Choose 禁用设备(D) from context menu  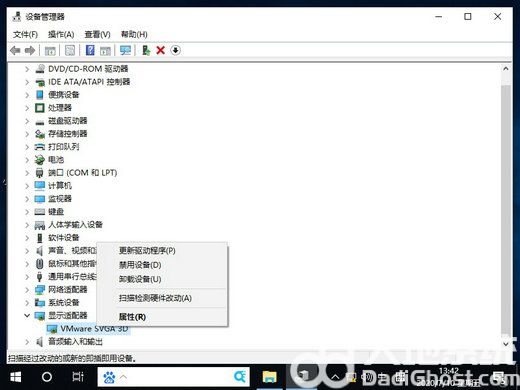coord(162,265)
